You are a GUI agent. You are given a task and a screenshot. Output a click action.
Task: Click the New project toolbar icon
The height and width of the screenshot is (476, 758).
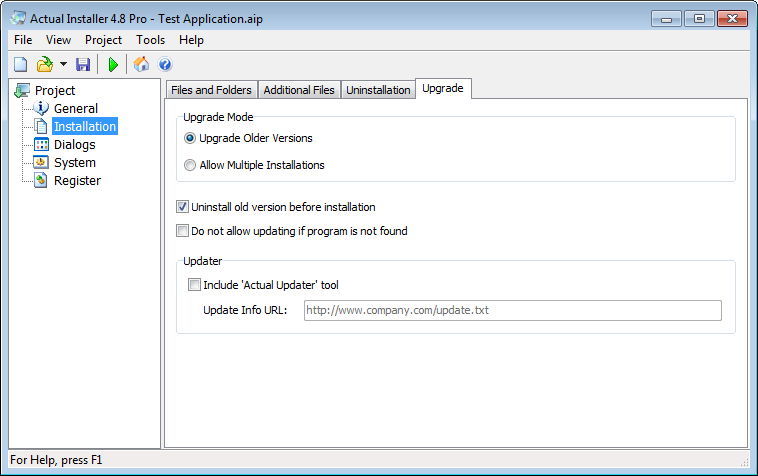20,64
